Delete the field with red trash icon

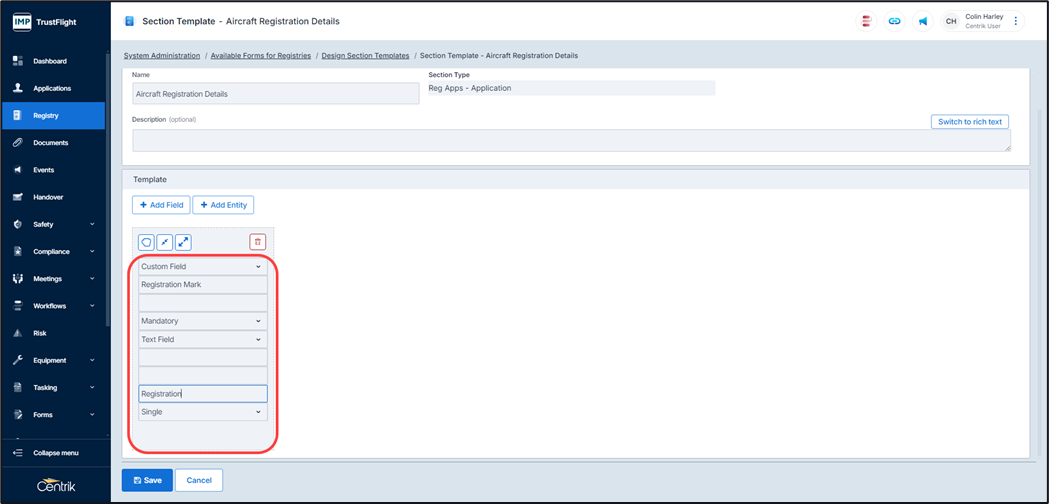pos(258,242)
